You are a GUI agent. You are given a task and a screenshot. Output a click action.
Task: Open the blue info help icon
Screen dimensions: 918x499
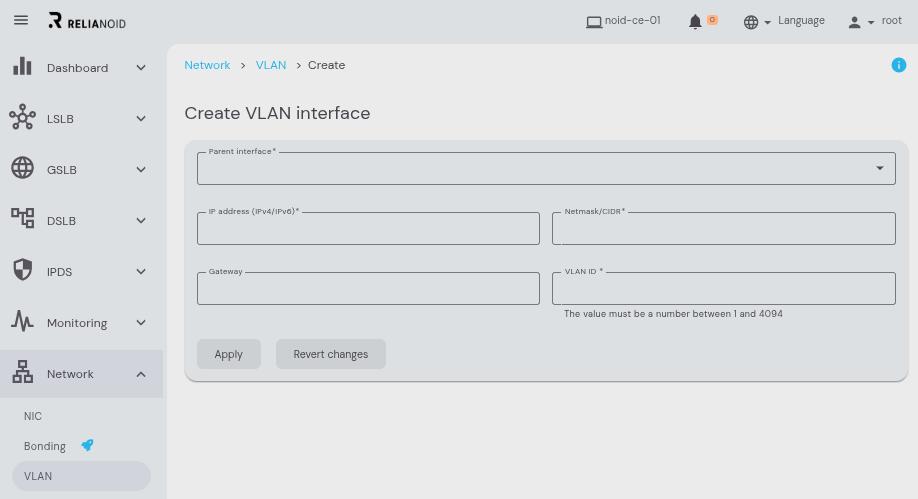(899, 65)
